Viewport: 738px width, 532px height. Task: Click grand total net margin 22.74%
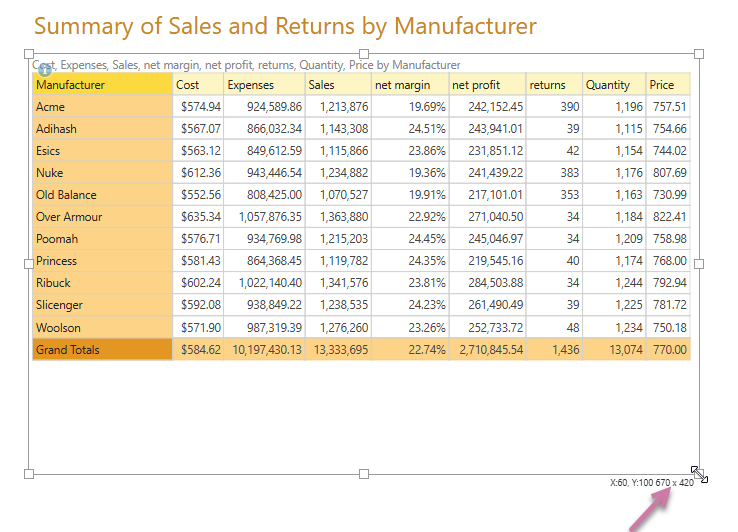427,350
